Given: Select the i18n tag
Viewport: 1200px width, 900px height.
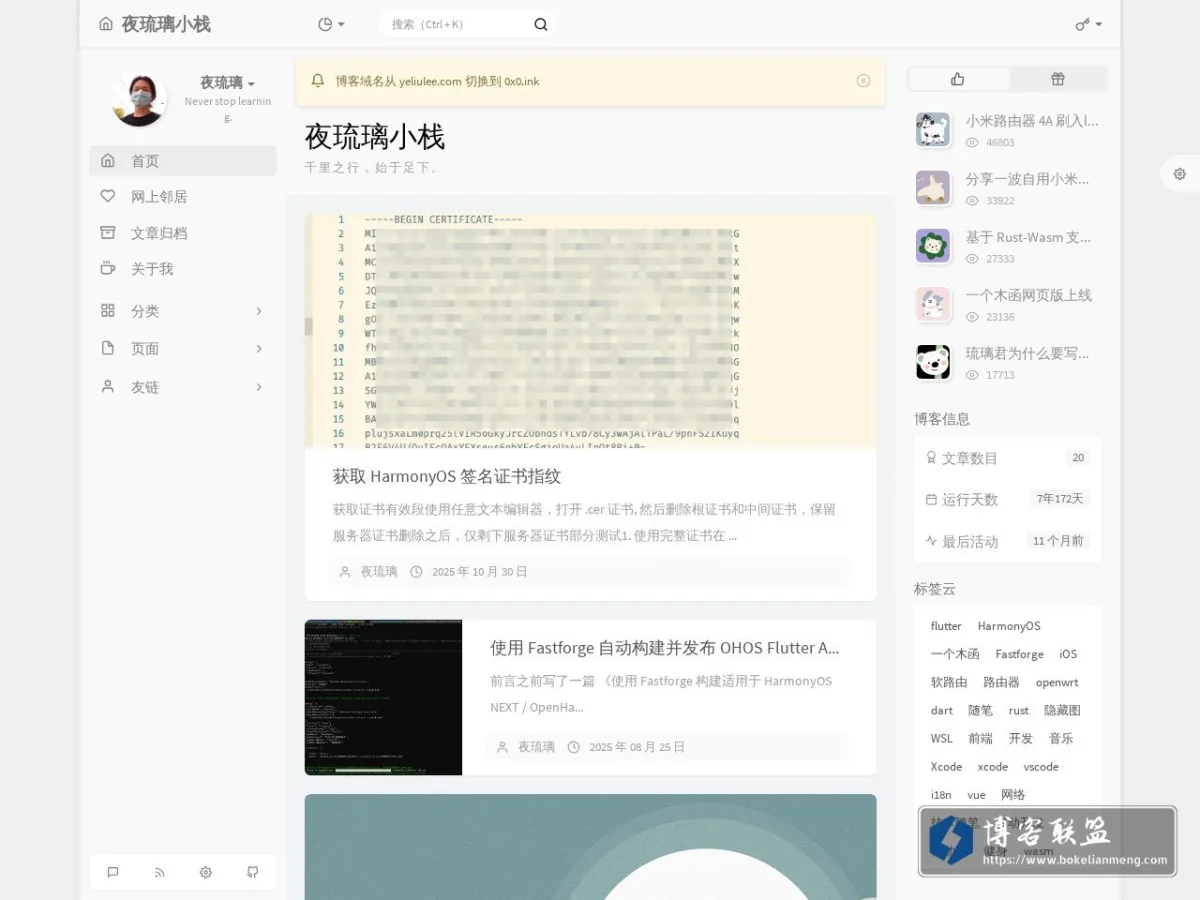Looking at the screenshot, I should 941,794.
